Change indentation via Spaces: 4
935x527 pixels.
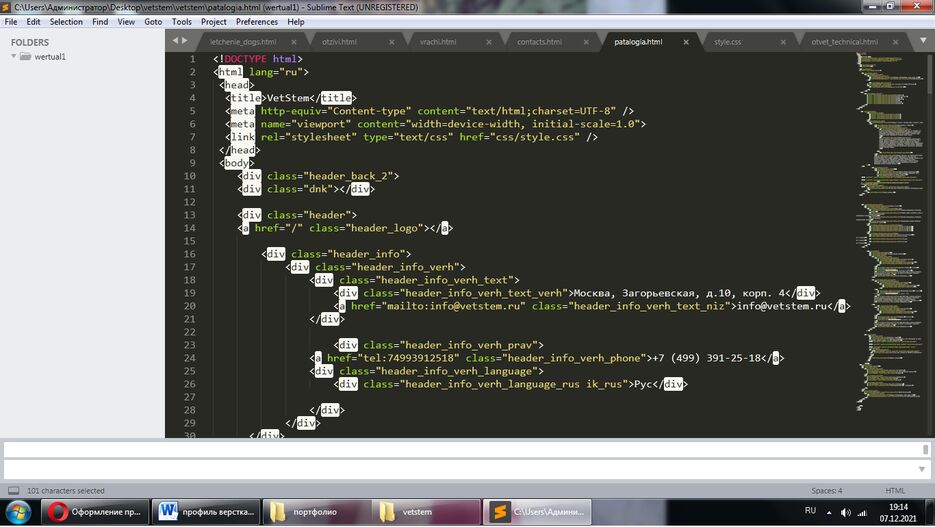click(x=826, y=491)
